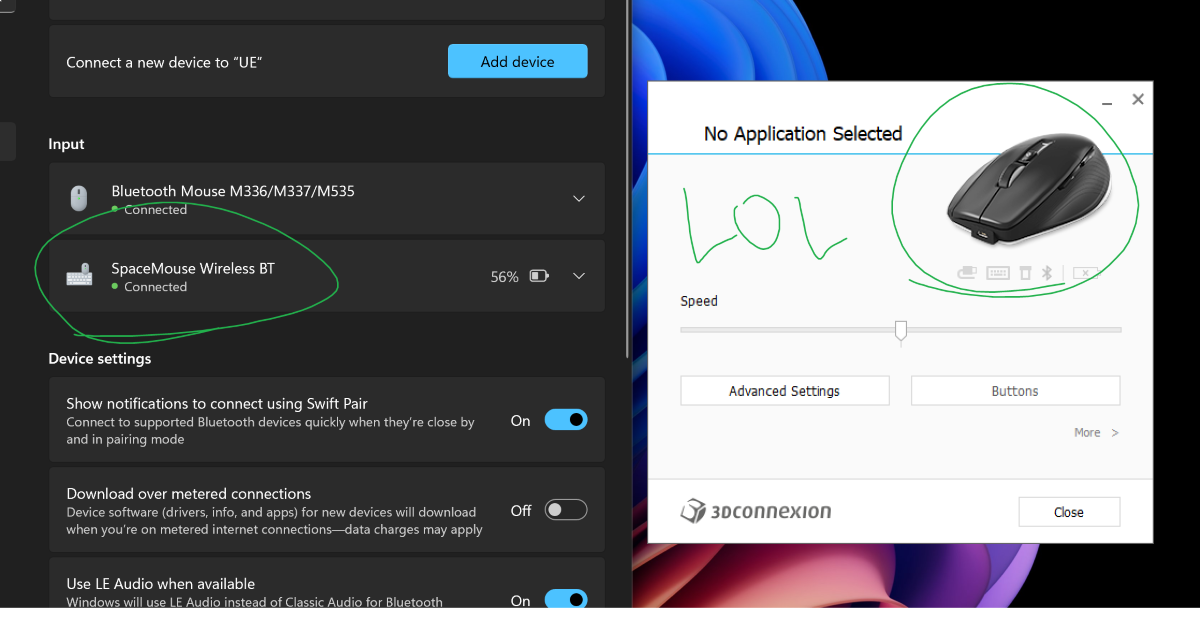Click Close button at bottom of 3Dconnexion

point(1069,512)
